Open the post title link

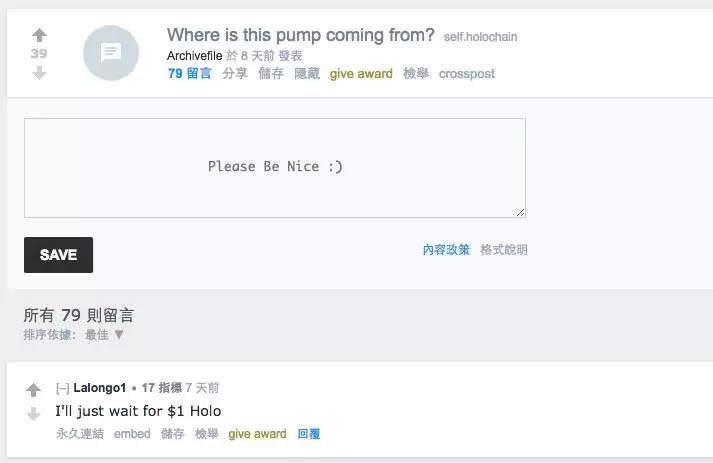coord(301,36)
